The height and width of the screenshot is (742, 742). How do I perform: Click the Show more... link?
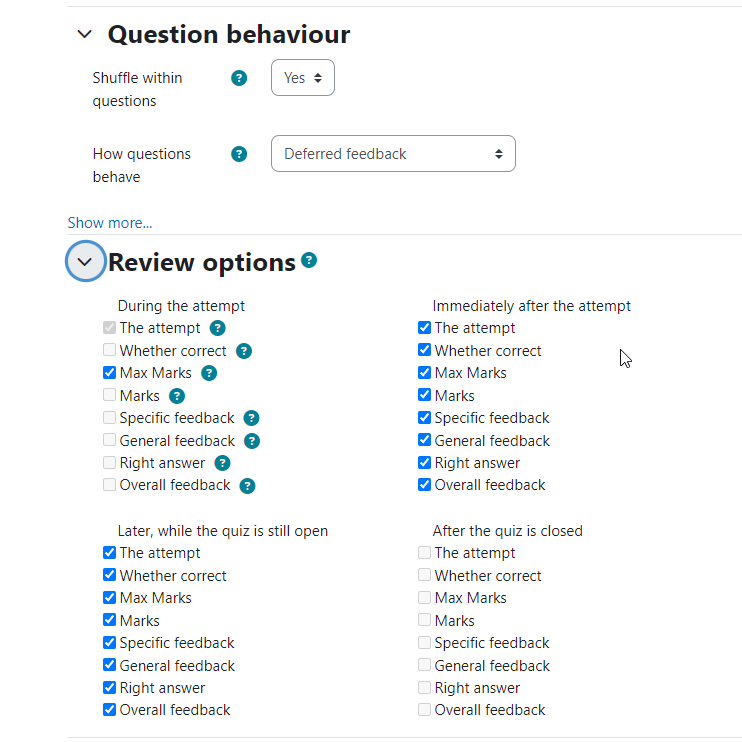click(x=110, y=223)
